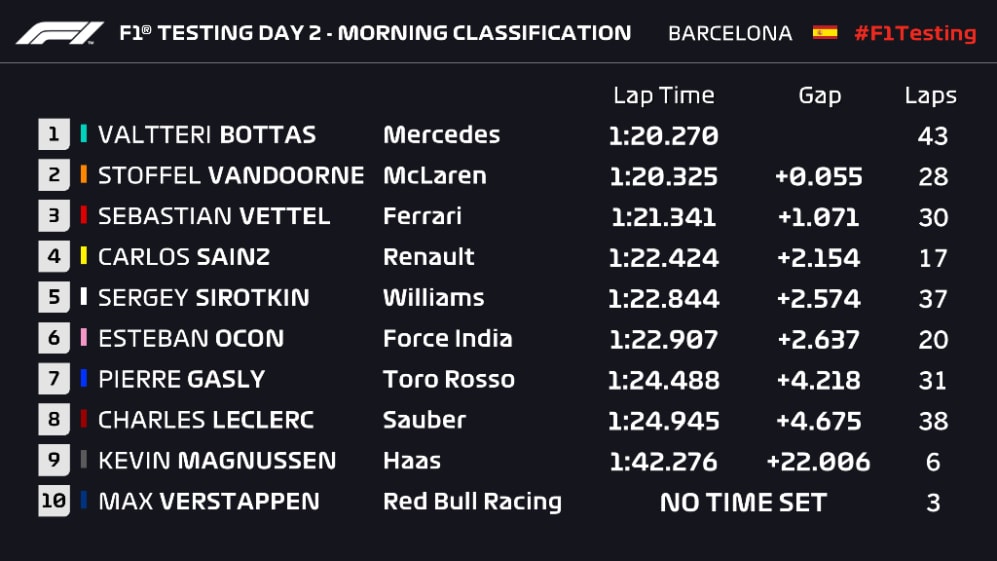Click the Gap column header
The height and width of the screenshot is (561, 997).
pyautogui.click(x=819, y=95)
